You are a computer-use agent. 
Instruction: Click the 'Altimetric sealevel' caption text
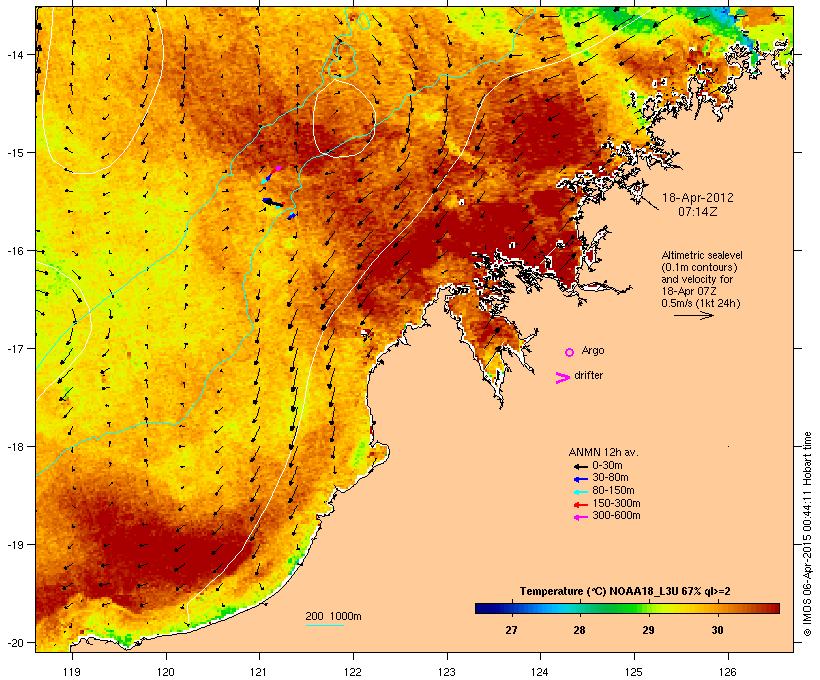tap(702, 255)
